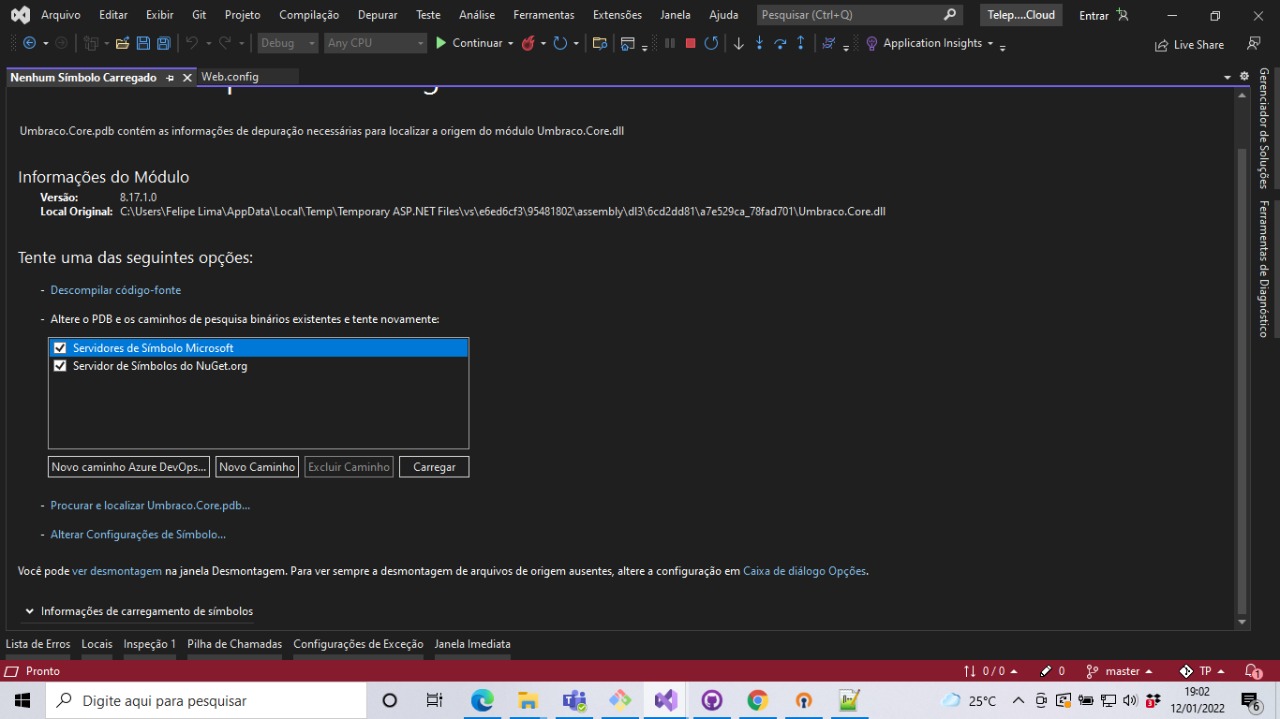Open Microsoft Teams from the taskbar
The width and height of the screenshot is (1280, 719).
574,700
